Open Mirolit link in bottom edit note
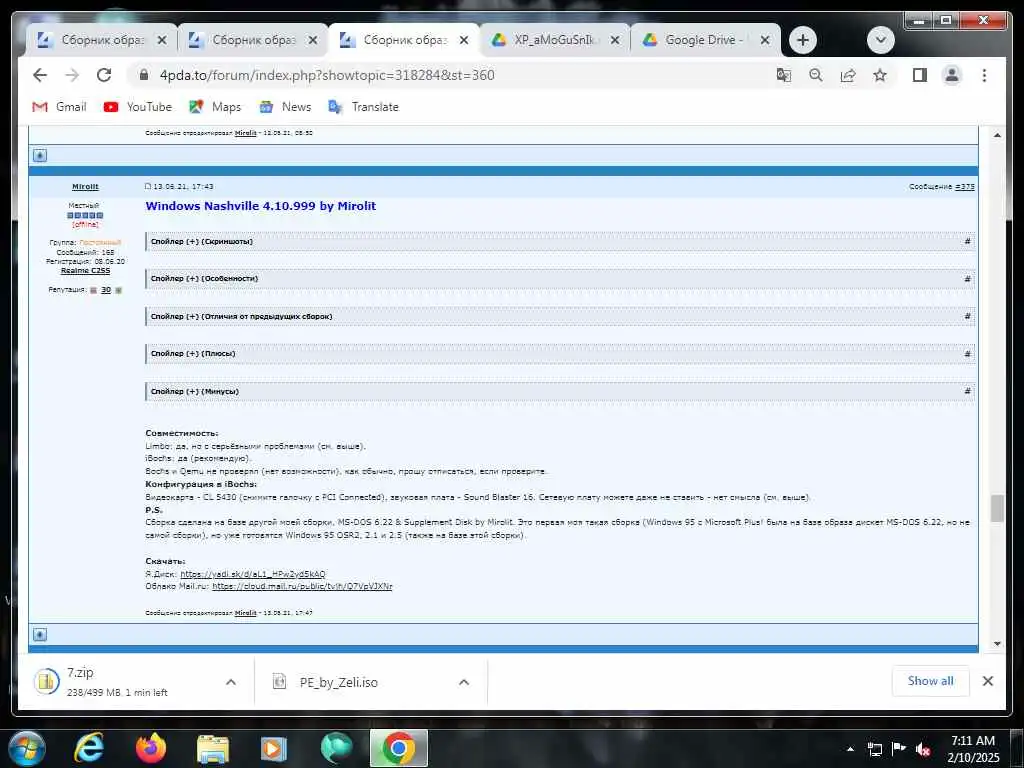 pos(246,613)
